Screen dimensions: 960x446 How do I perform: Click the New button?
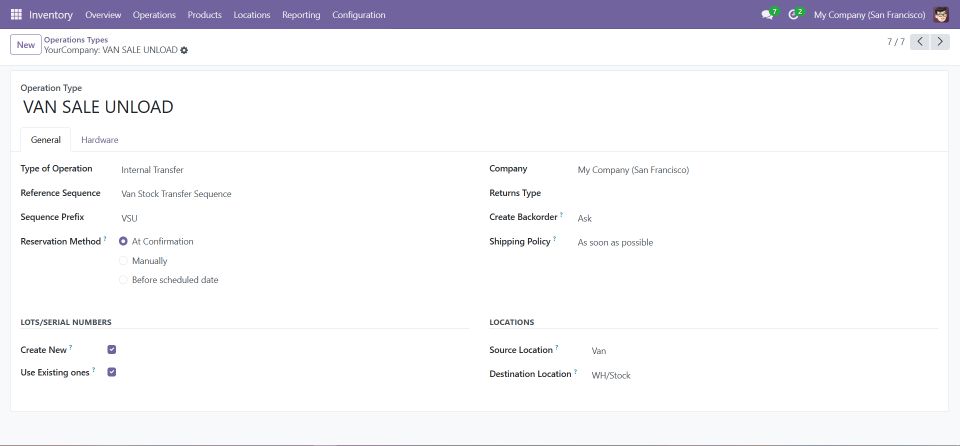26,45
